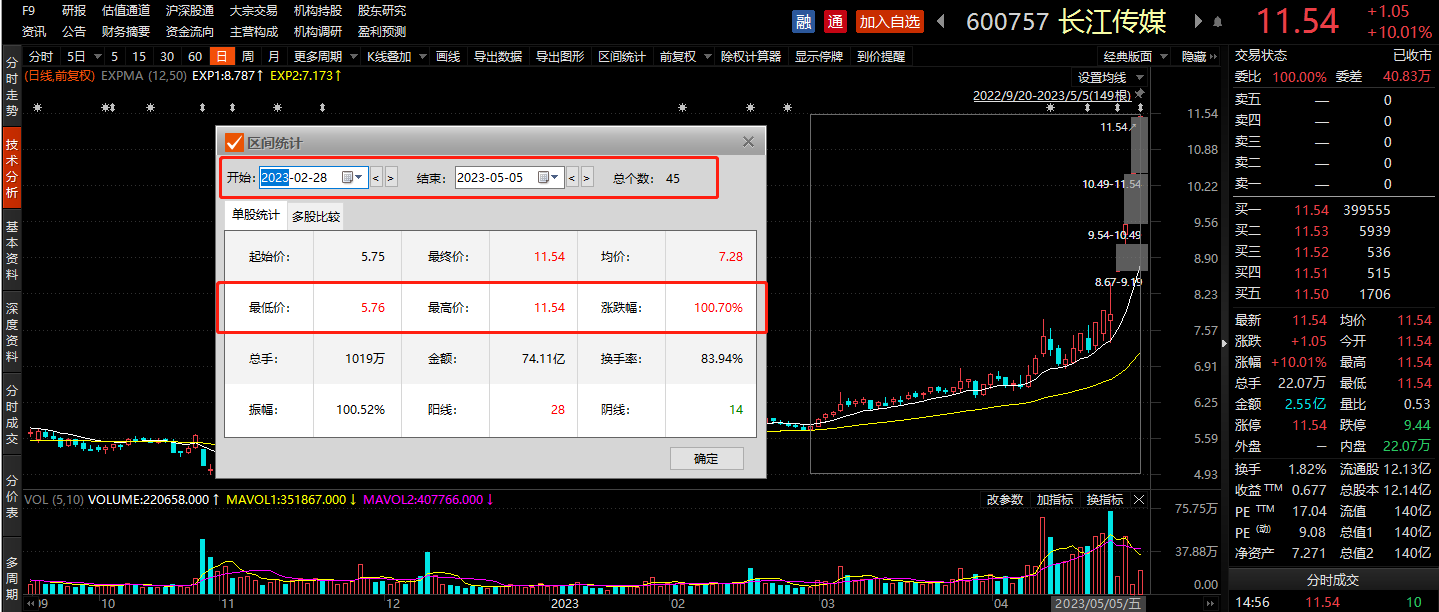Viewport: 1439px width, 612px height.
Task: Step start date backward with < button
Action: point(376,177)
